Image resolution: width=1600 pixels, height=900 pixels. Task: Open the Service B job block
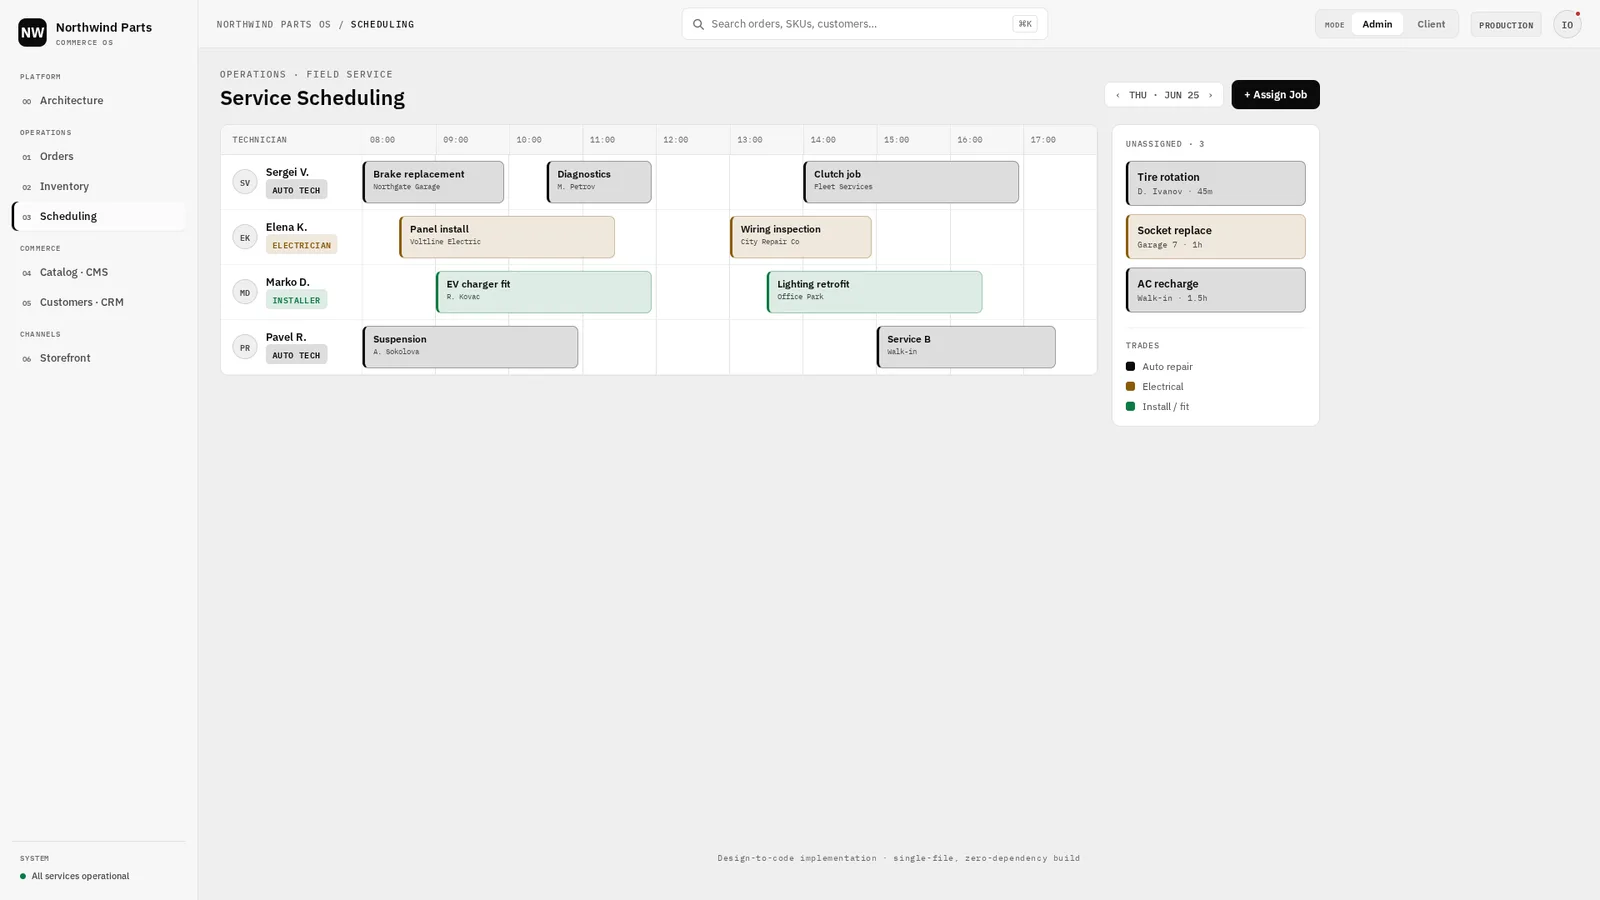966,347
